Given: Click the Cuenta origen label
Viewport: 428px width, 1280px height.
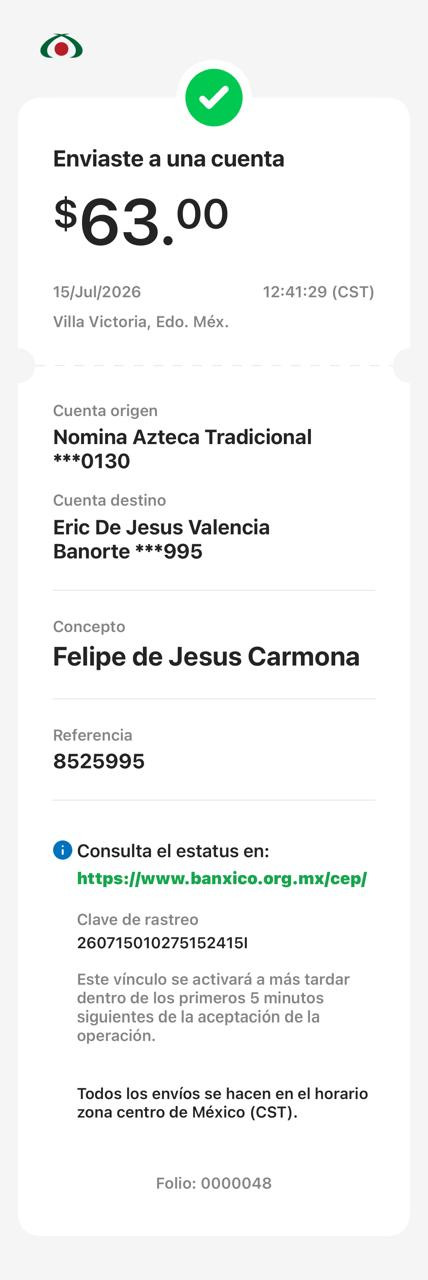Looking at the screenshot, I should tap(105, 410).
